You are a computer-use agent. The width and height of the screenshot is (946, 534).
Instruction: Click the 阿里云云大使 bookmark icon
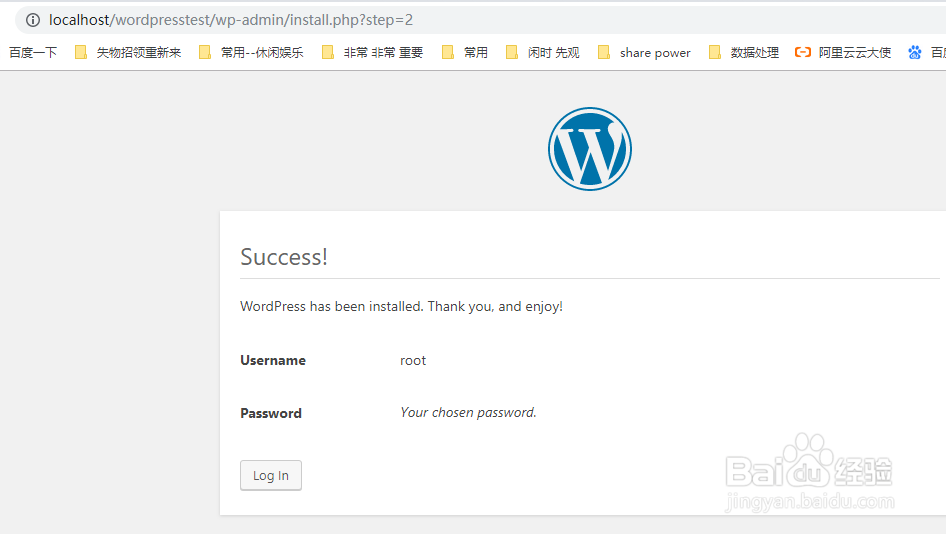(x=803, y=53)
